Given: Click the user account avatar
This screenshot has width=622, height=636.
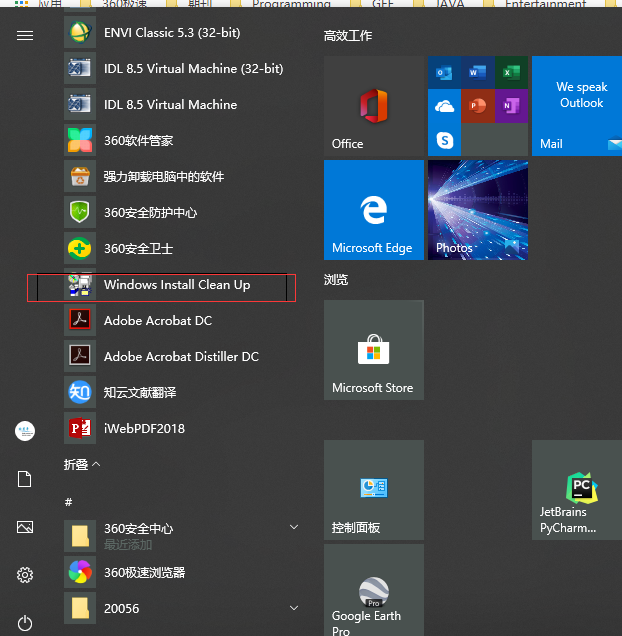Looking at the screenshot, I should point(25,431).
